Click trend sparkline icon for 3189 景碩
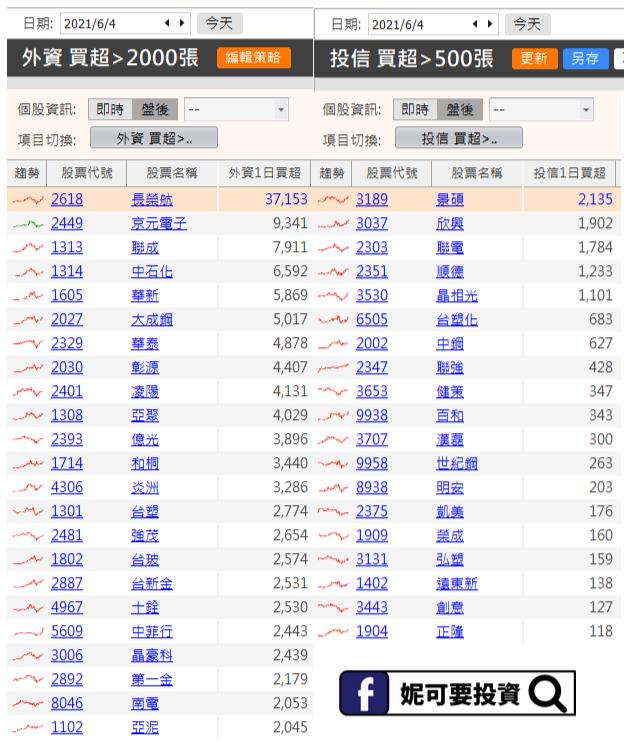 coord(333,200)
